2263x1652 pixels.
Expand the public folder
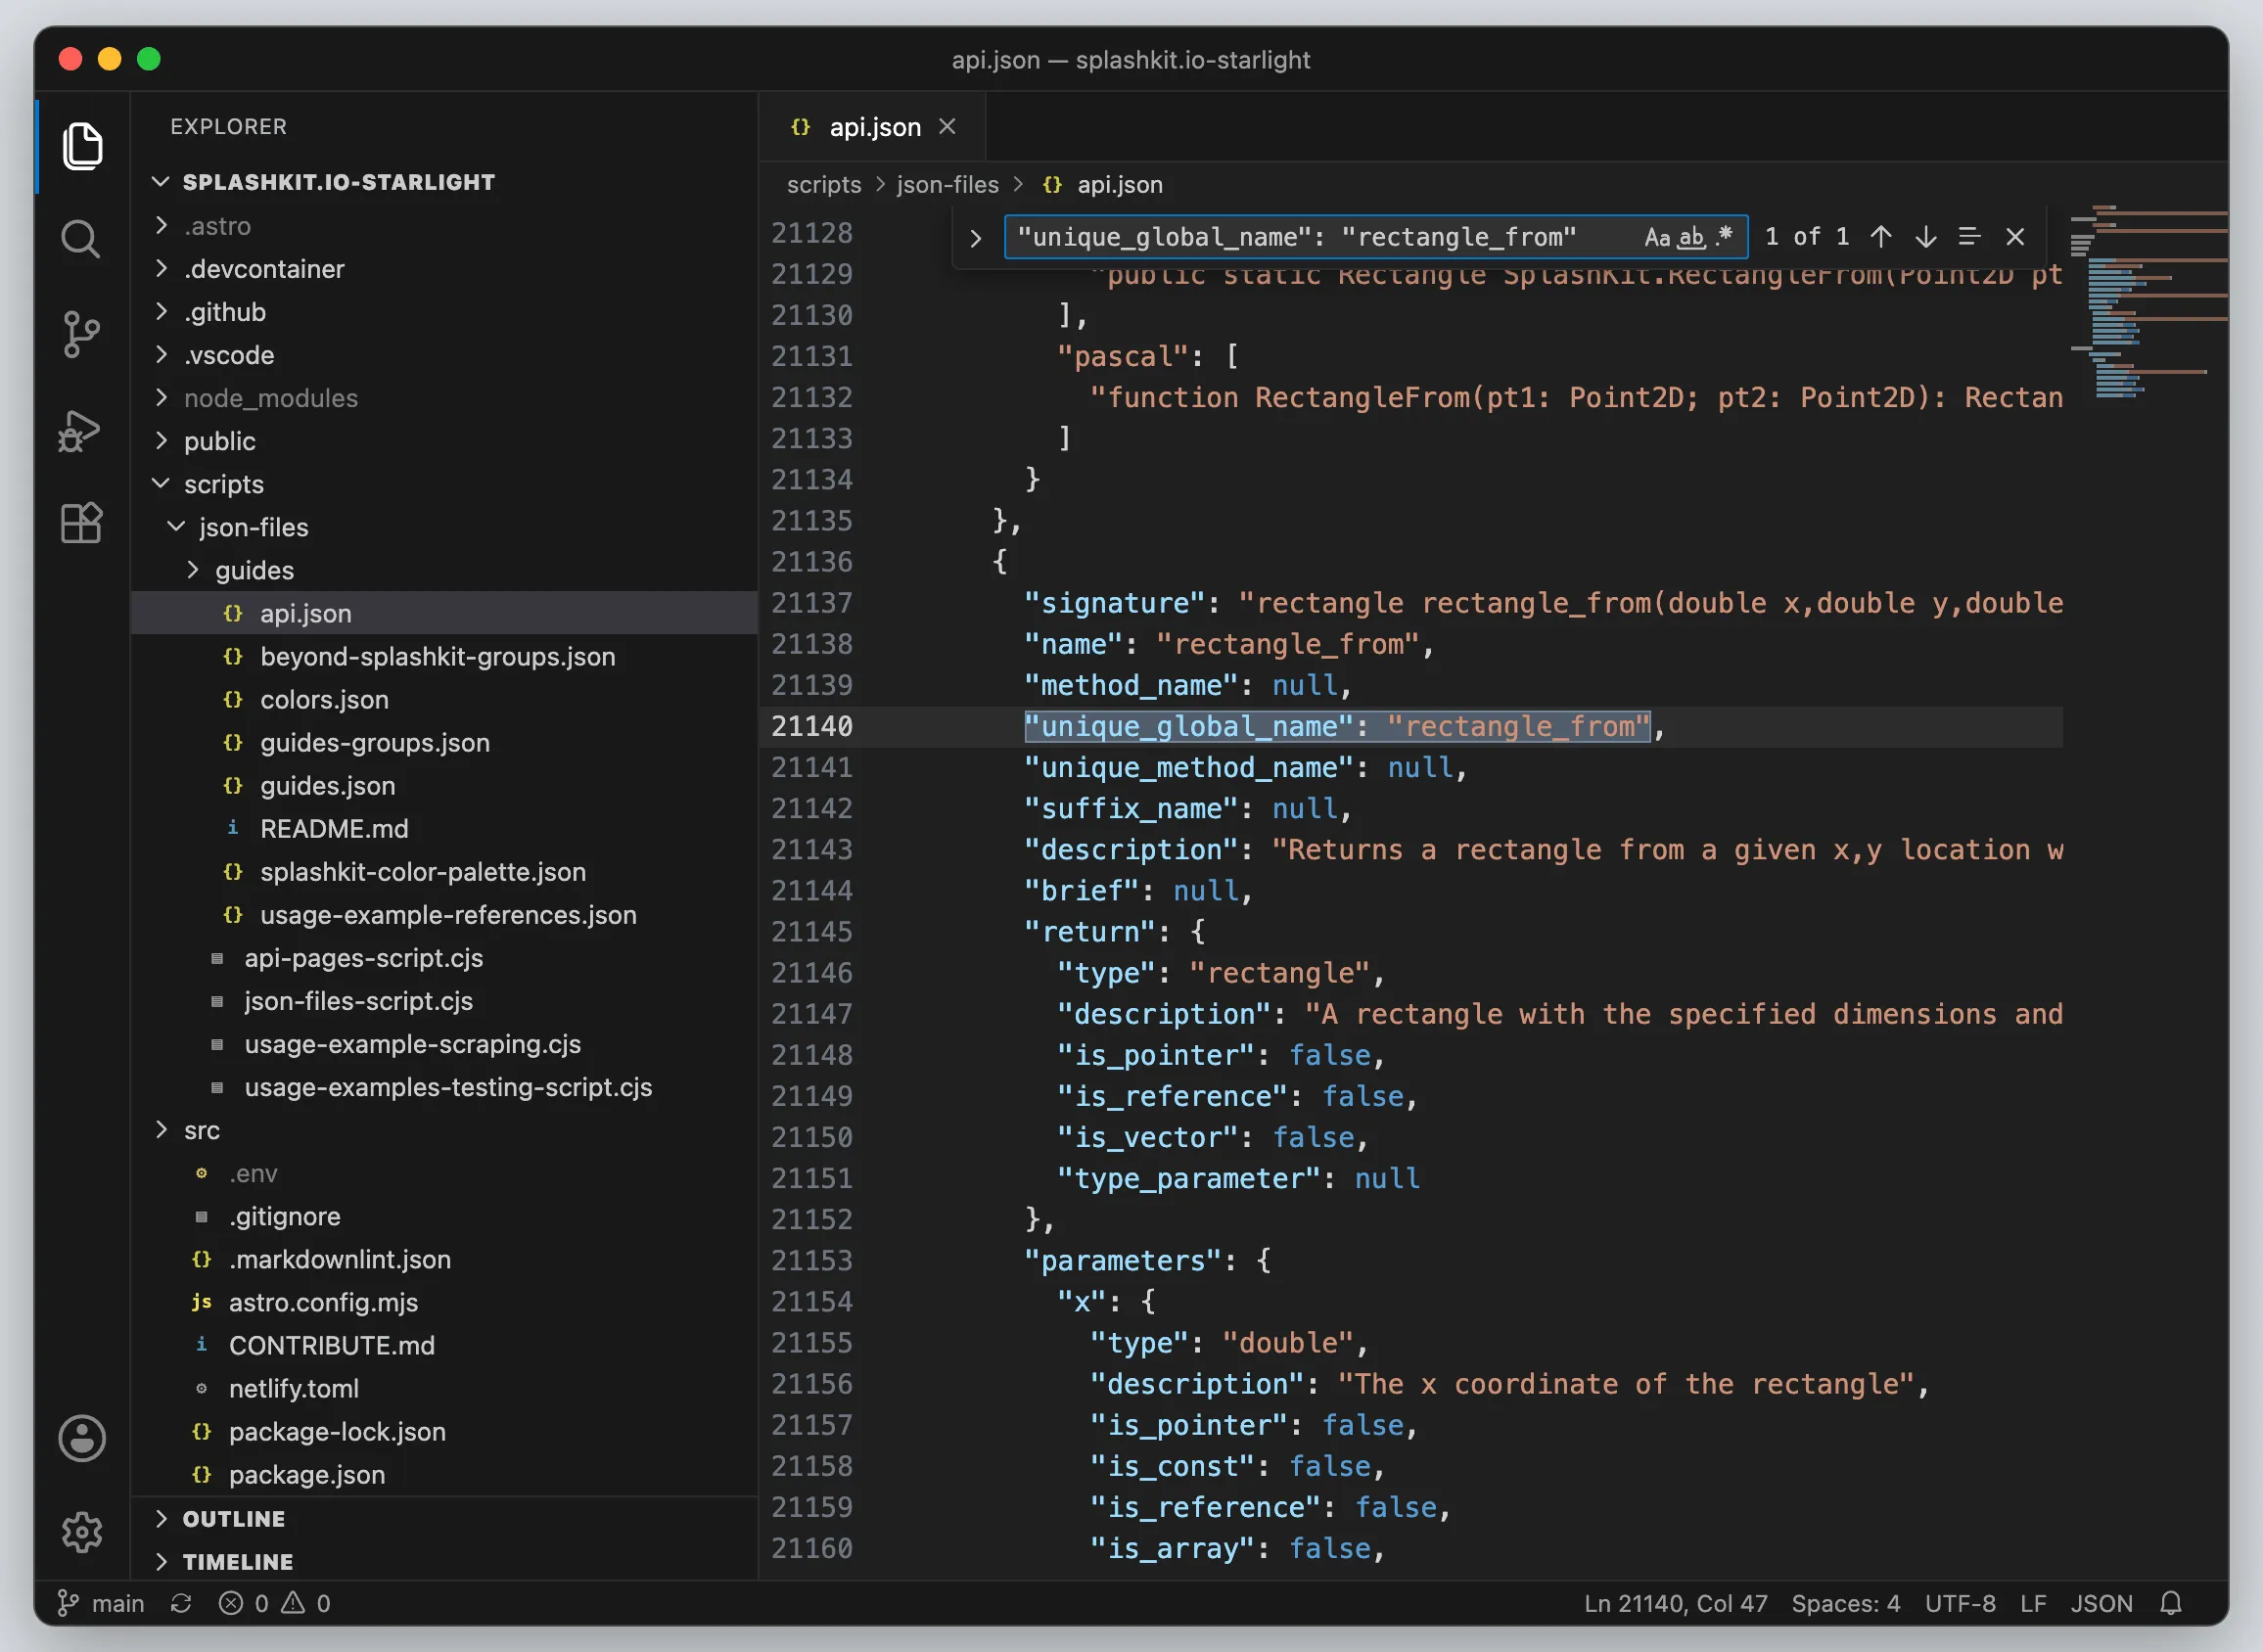[445, 441]
